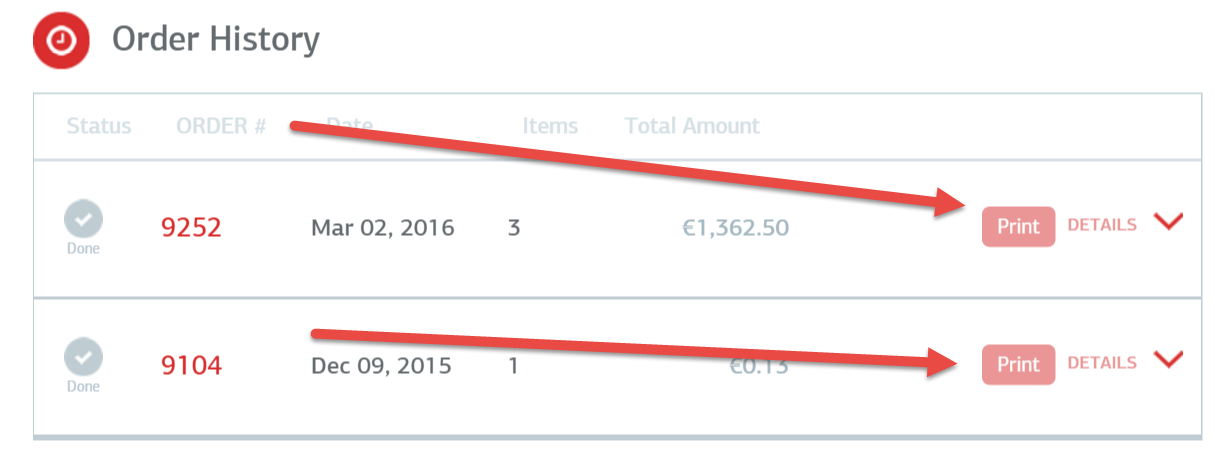The height and width of the screenshot is (468, 1215).
Task: Expand order 9252 with the red chevron
Action: point(1168,222)
